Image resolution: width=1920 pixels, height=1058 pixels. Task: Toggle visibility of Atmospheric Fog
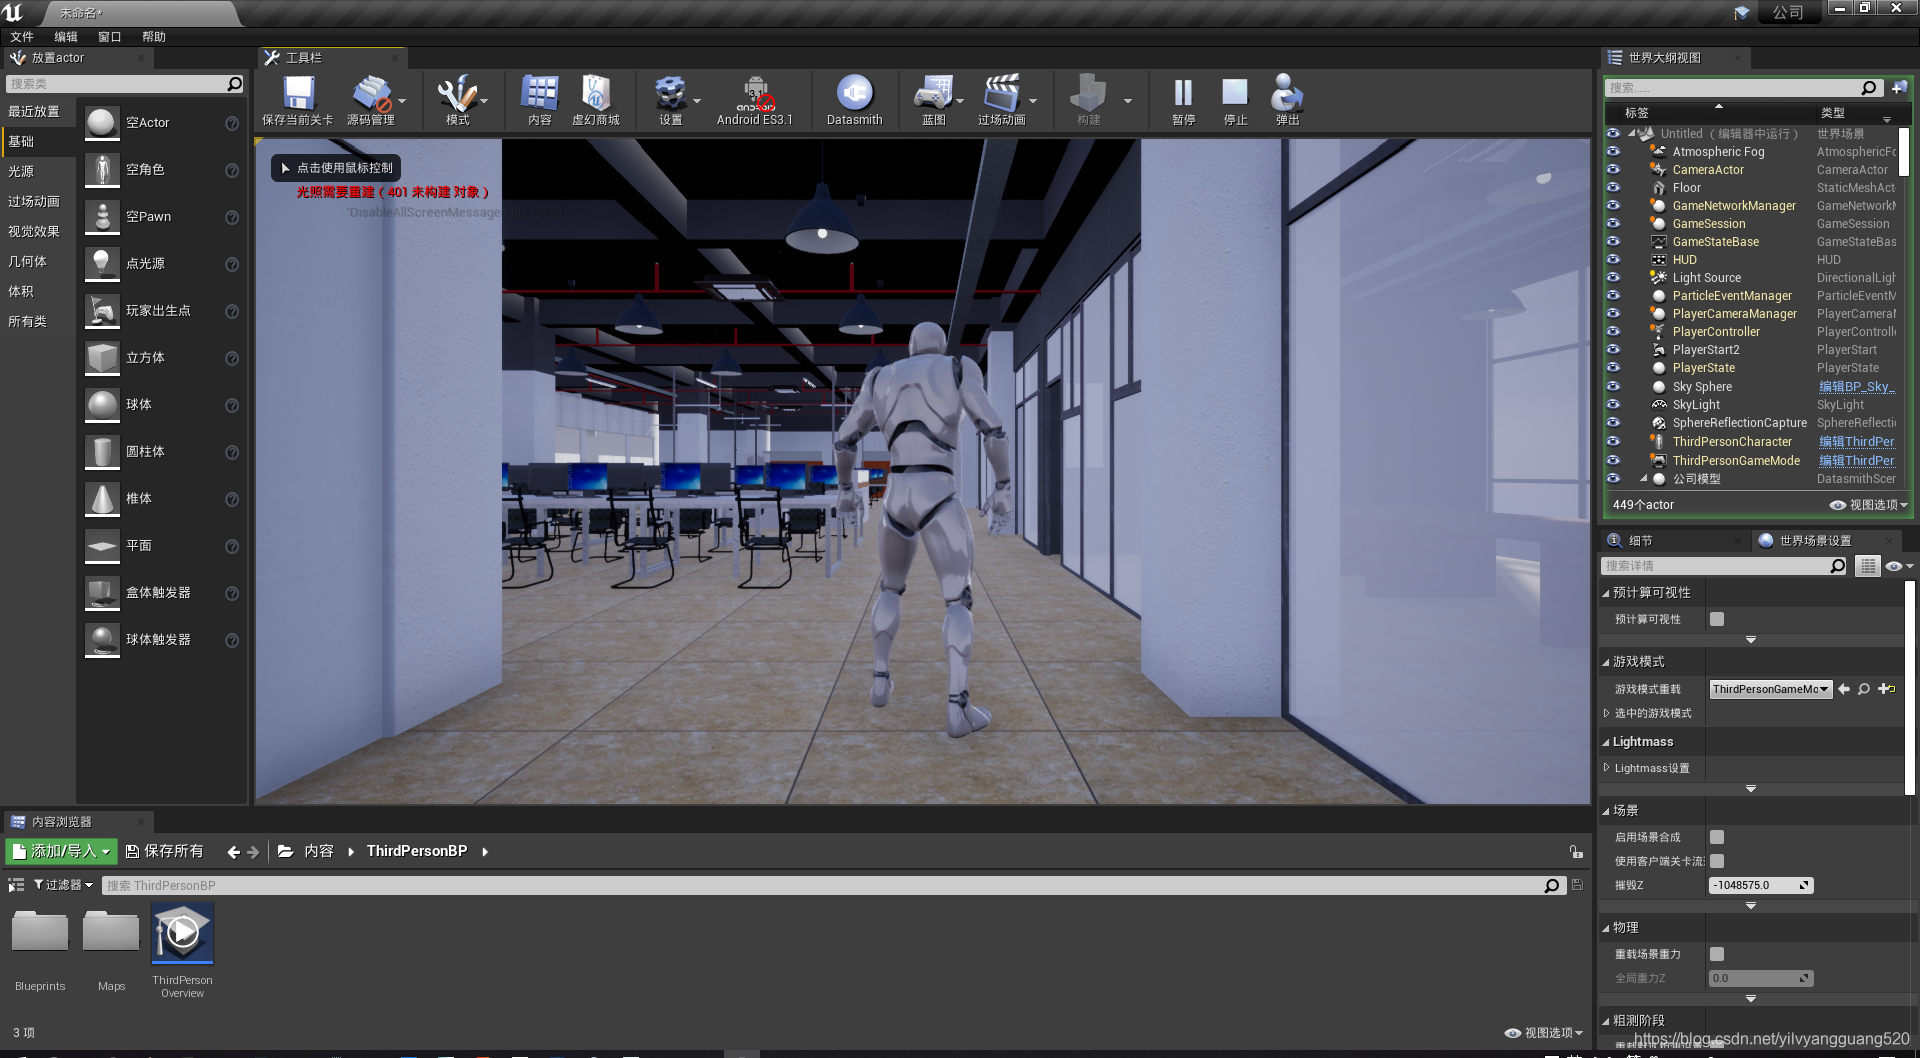1613,152
